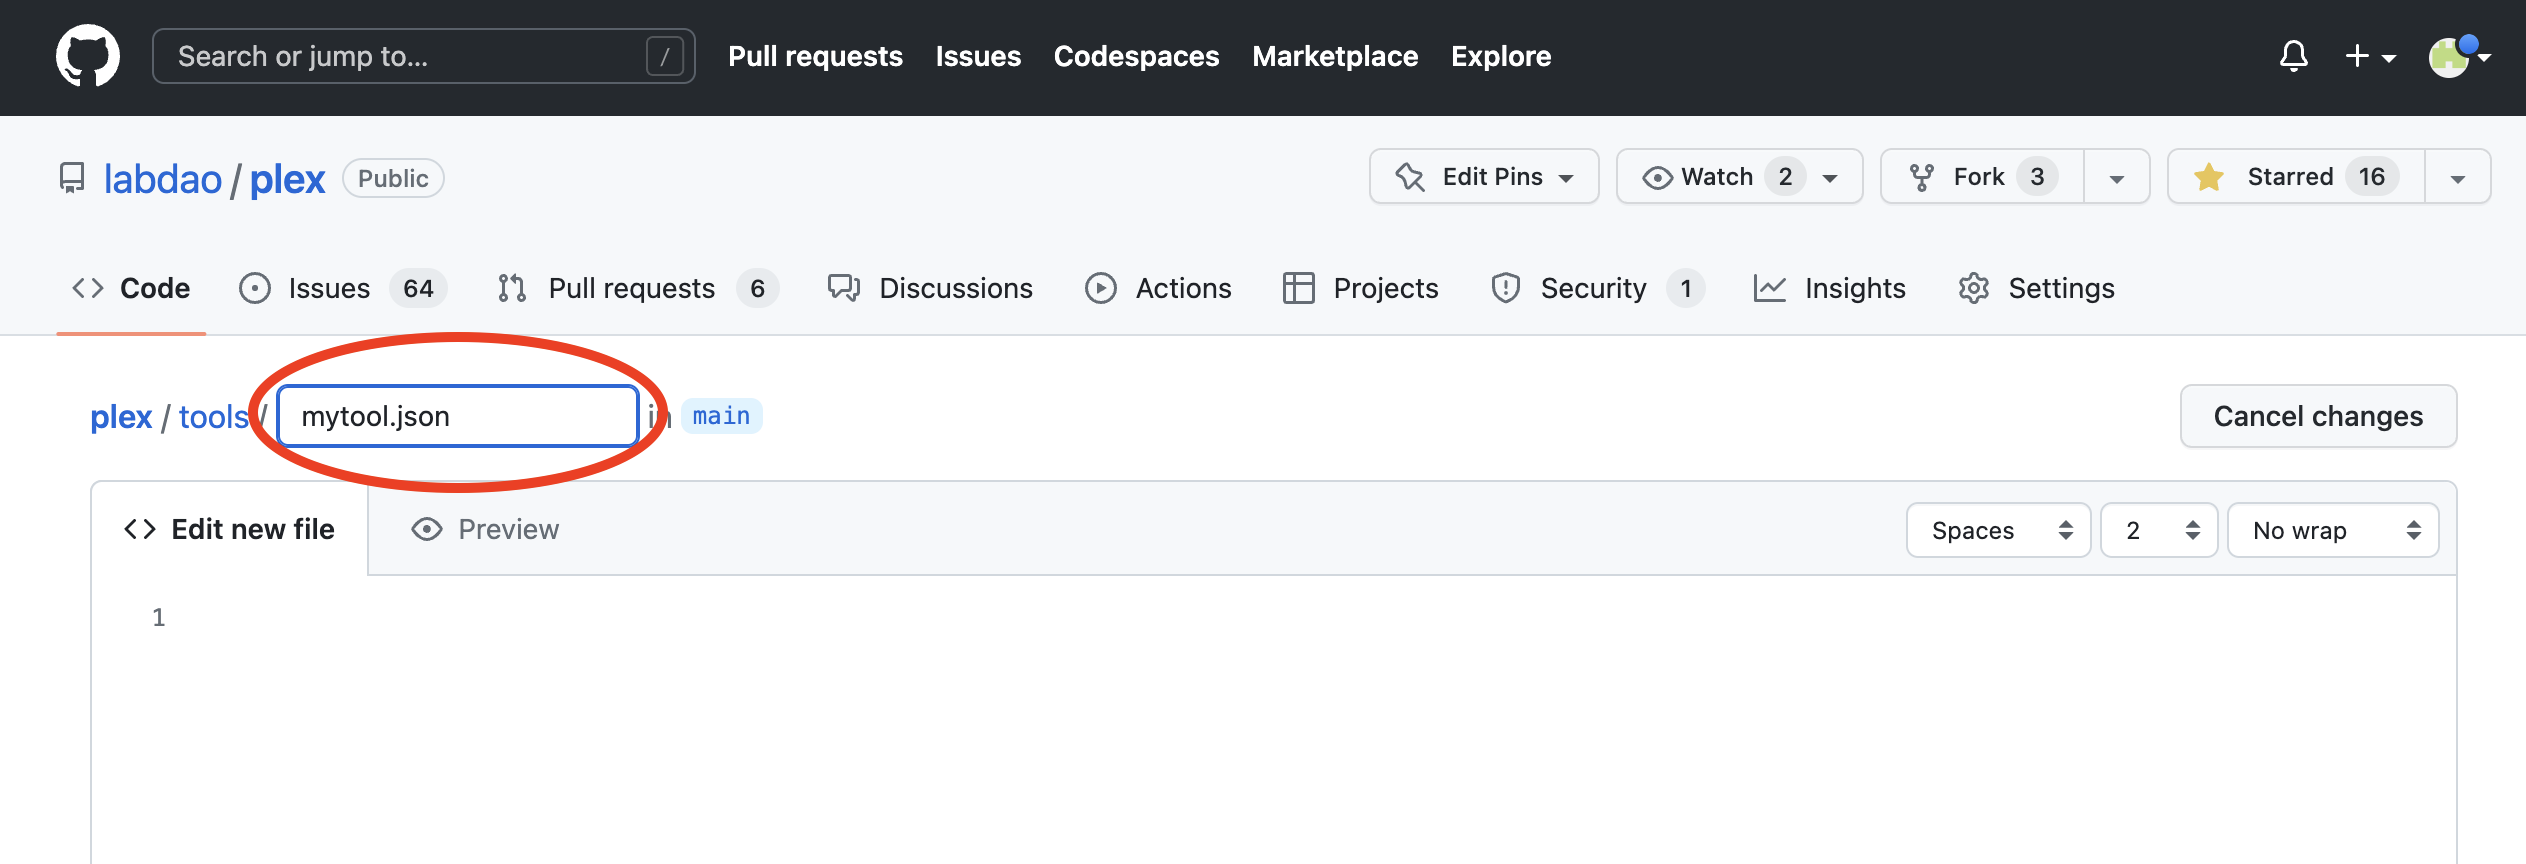Viewport: 2526px width, 864px height.
Task: Open the plex breadcrumb link
Action: (121, 416)
